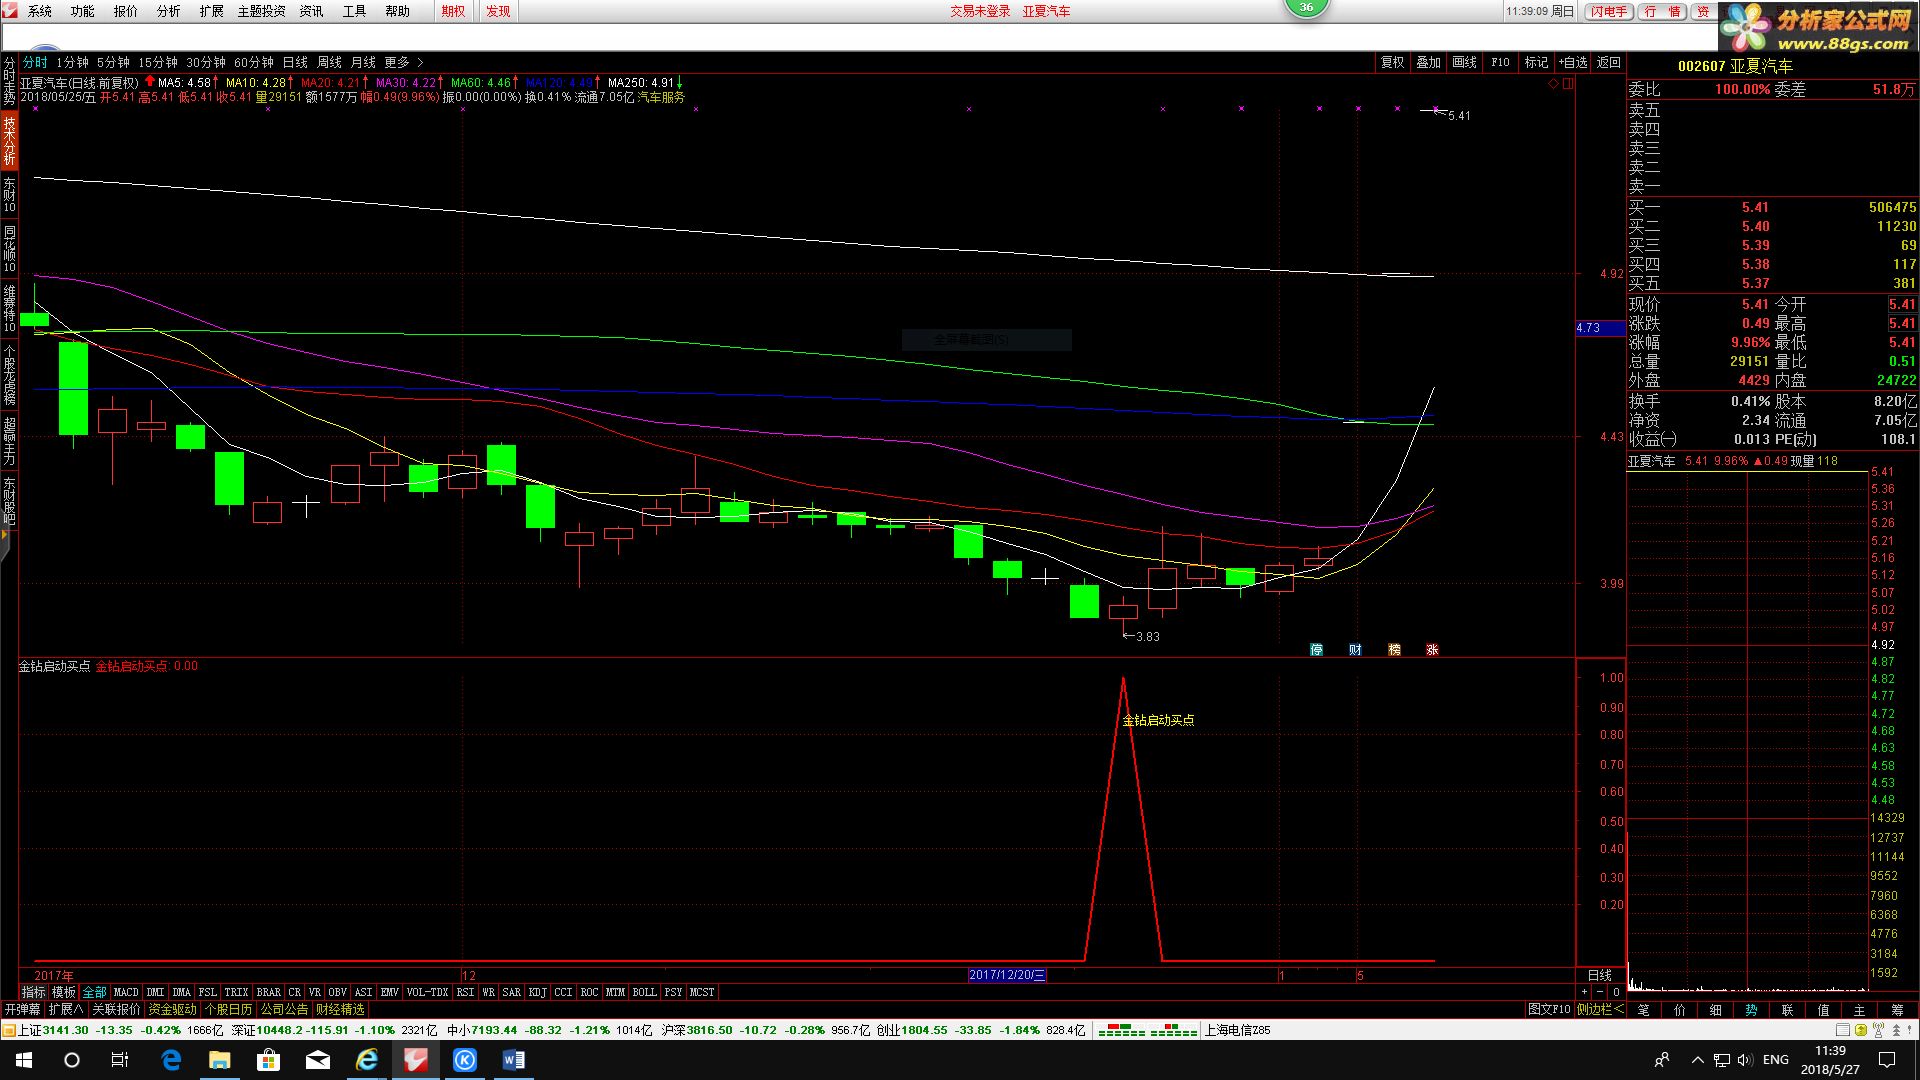Toggle 叠加 overlay mode
This screenshot has width=1920, height=1080.
[x=1428, y=62]
